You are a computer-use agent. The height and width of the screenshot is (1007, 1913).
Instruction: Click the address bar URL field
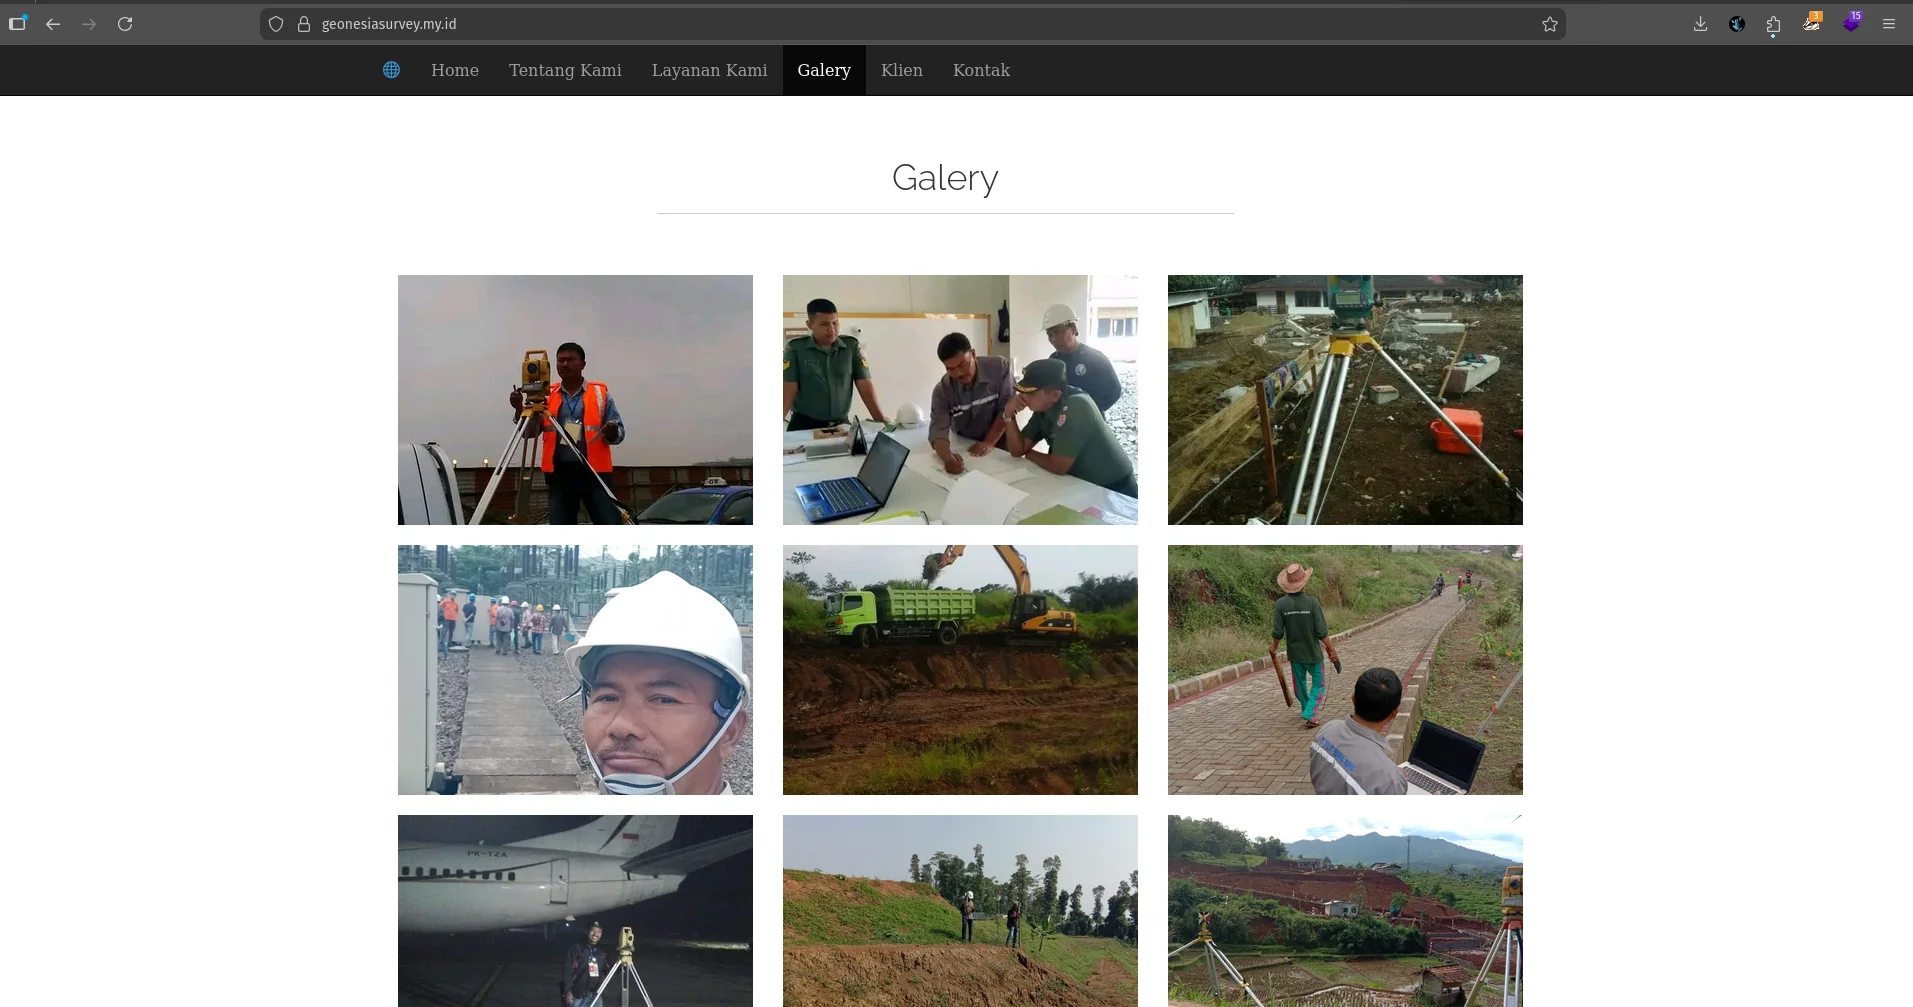point(900,24)
